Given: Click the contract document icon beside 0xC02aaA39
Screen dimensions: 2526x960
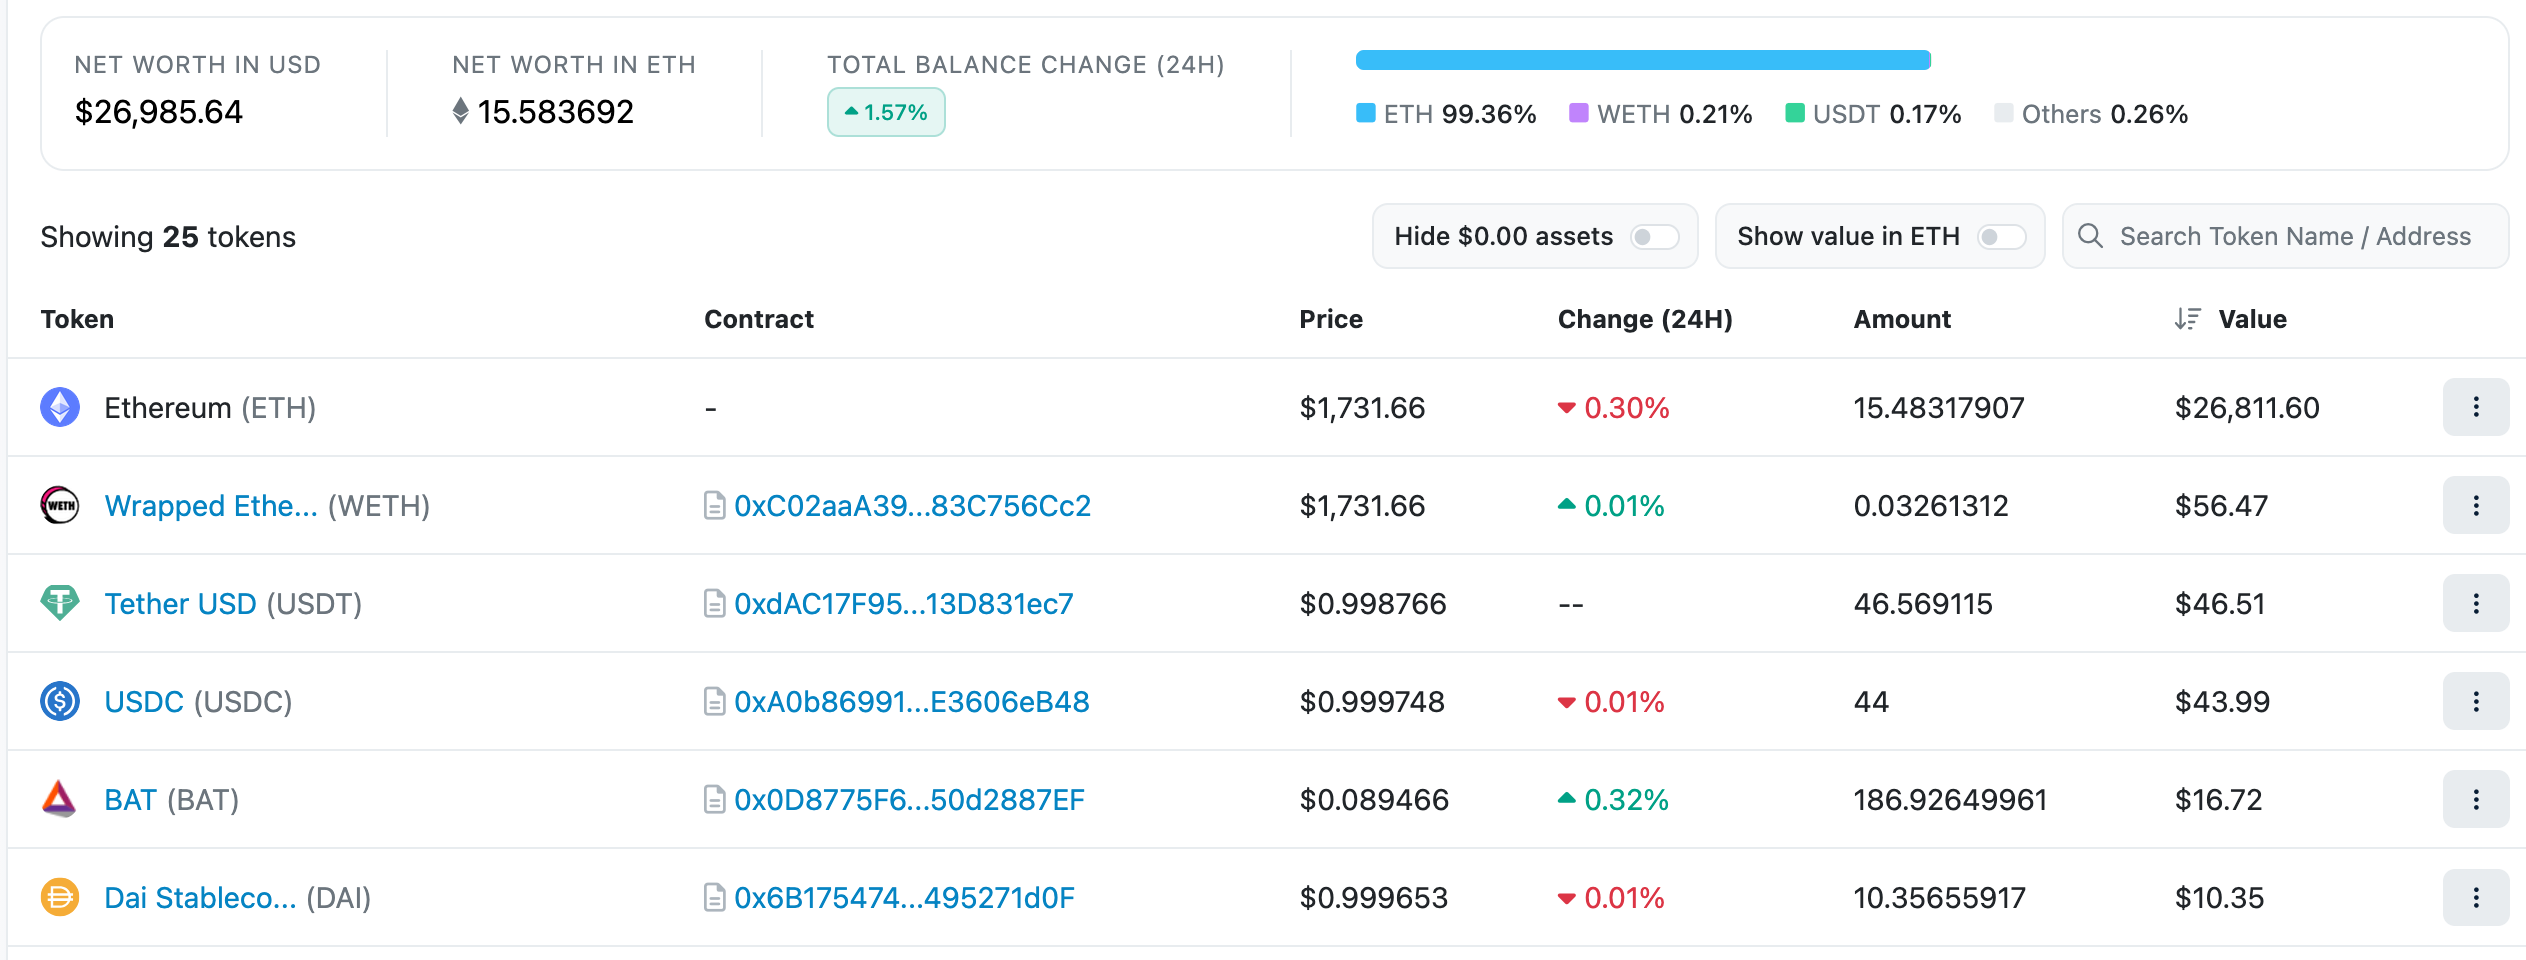Looking at the screenshot, I should click(x=714, y=506).
